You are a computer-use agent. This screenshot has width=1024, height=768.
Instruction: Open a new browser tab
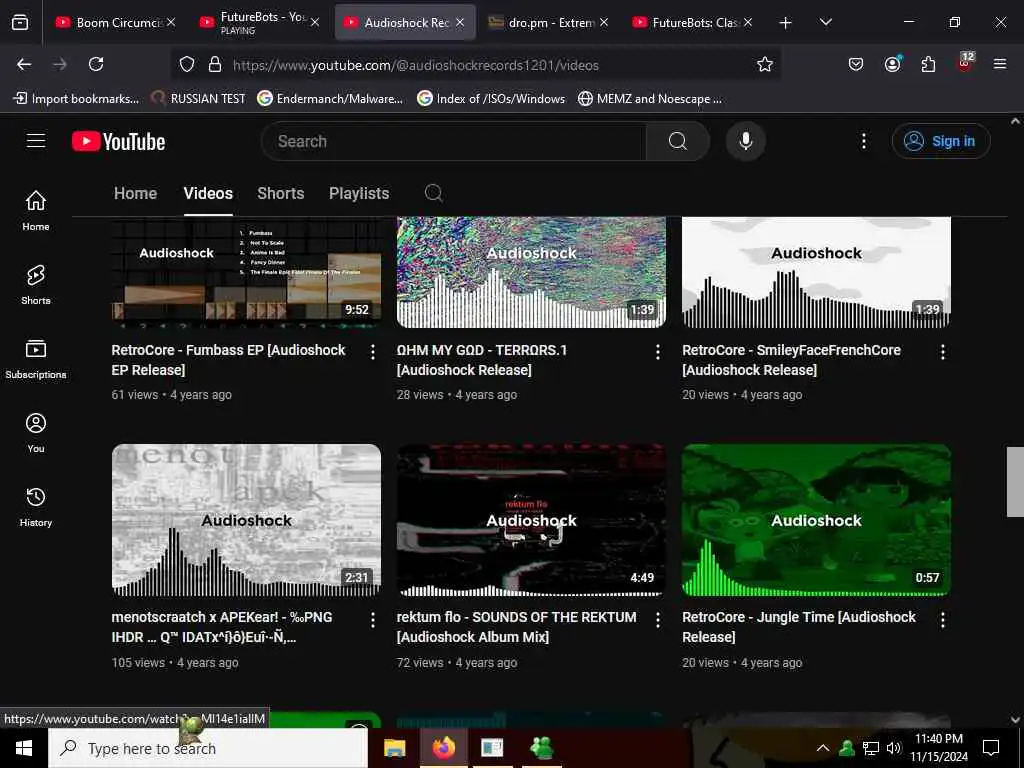coord(785,23)
